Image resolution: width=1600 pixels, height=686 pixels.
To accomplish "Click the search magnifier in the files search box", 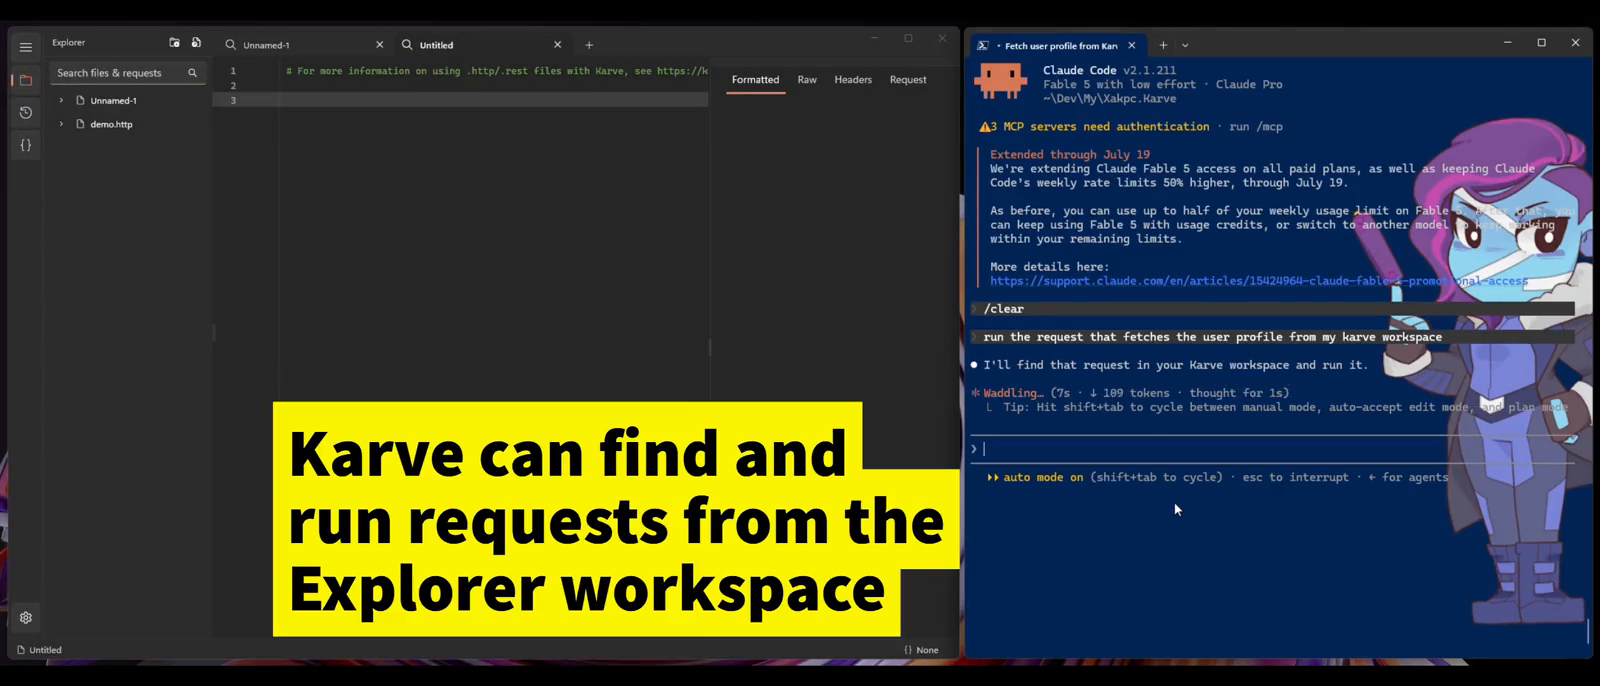I will point(193,73).
